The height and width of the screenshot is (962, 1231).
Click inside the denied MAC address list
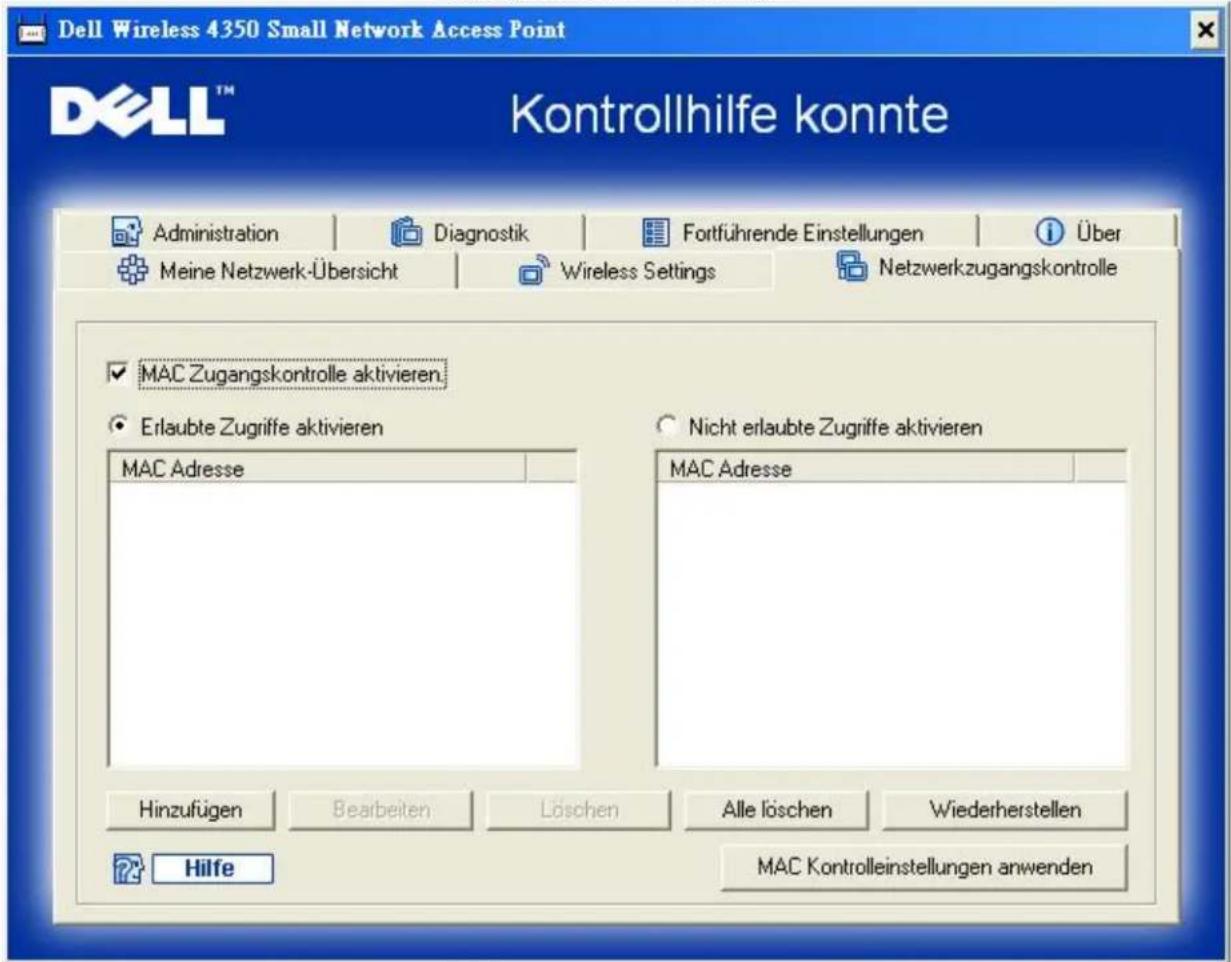pos(891,625)
